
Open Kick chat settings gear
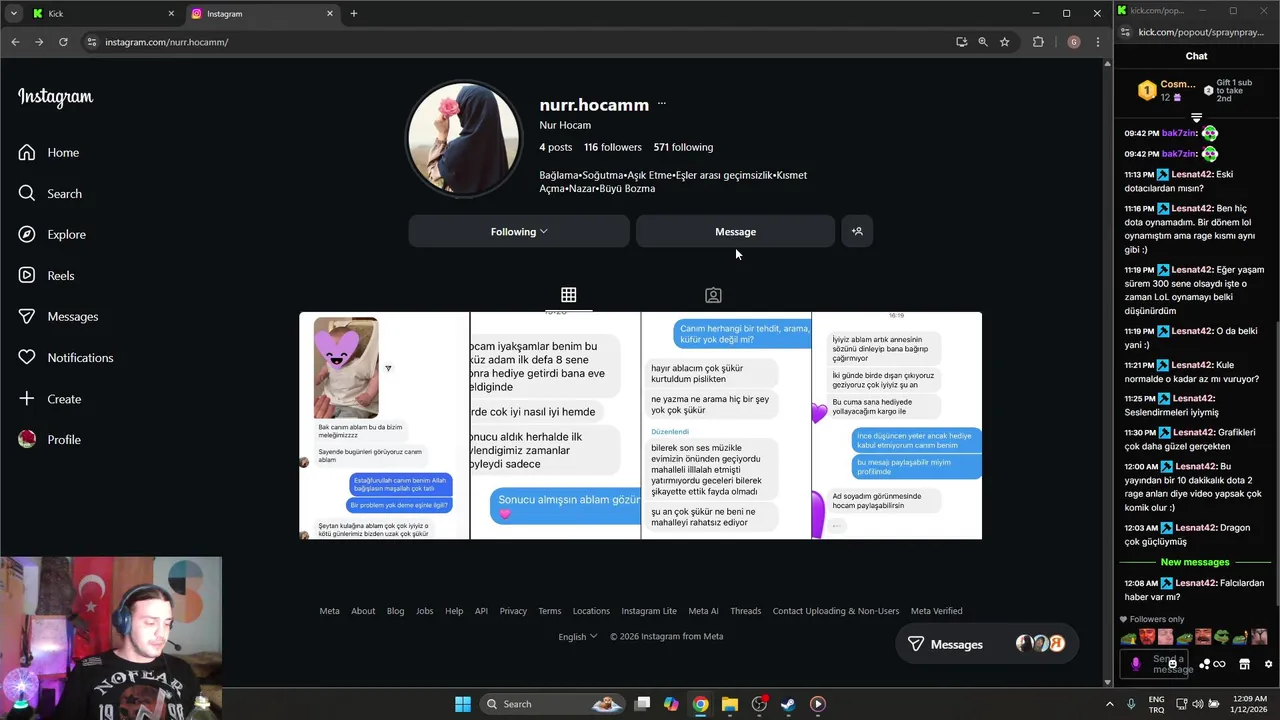click(x=1268, y=664)
